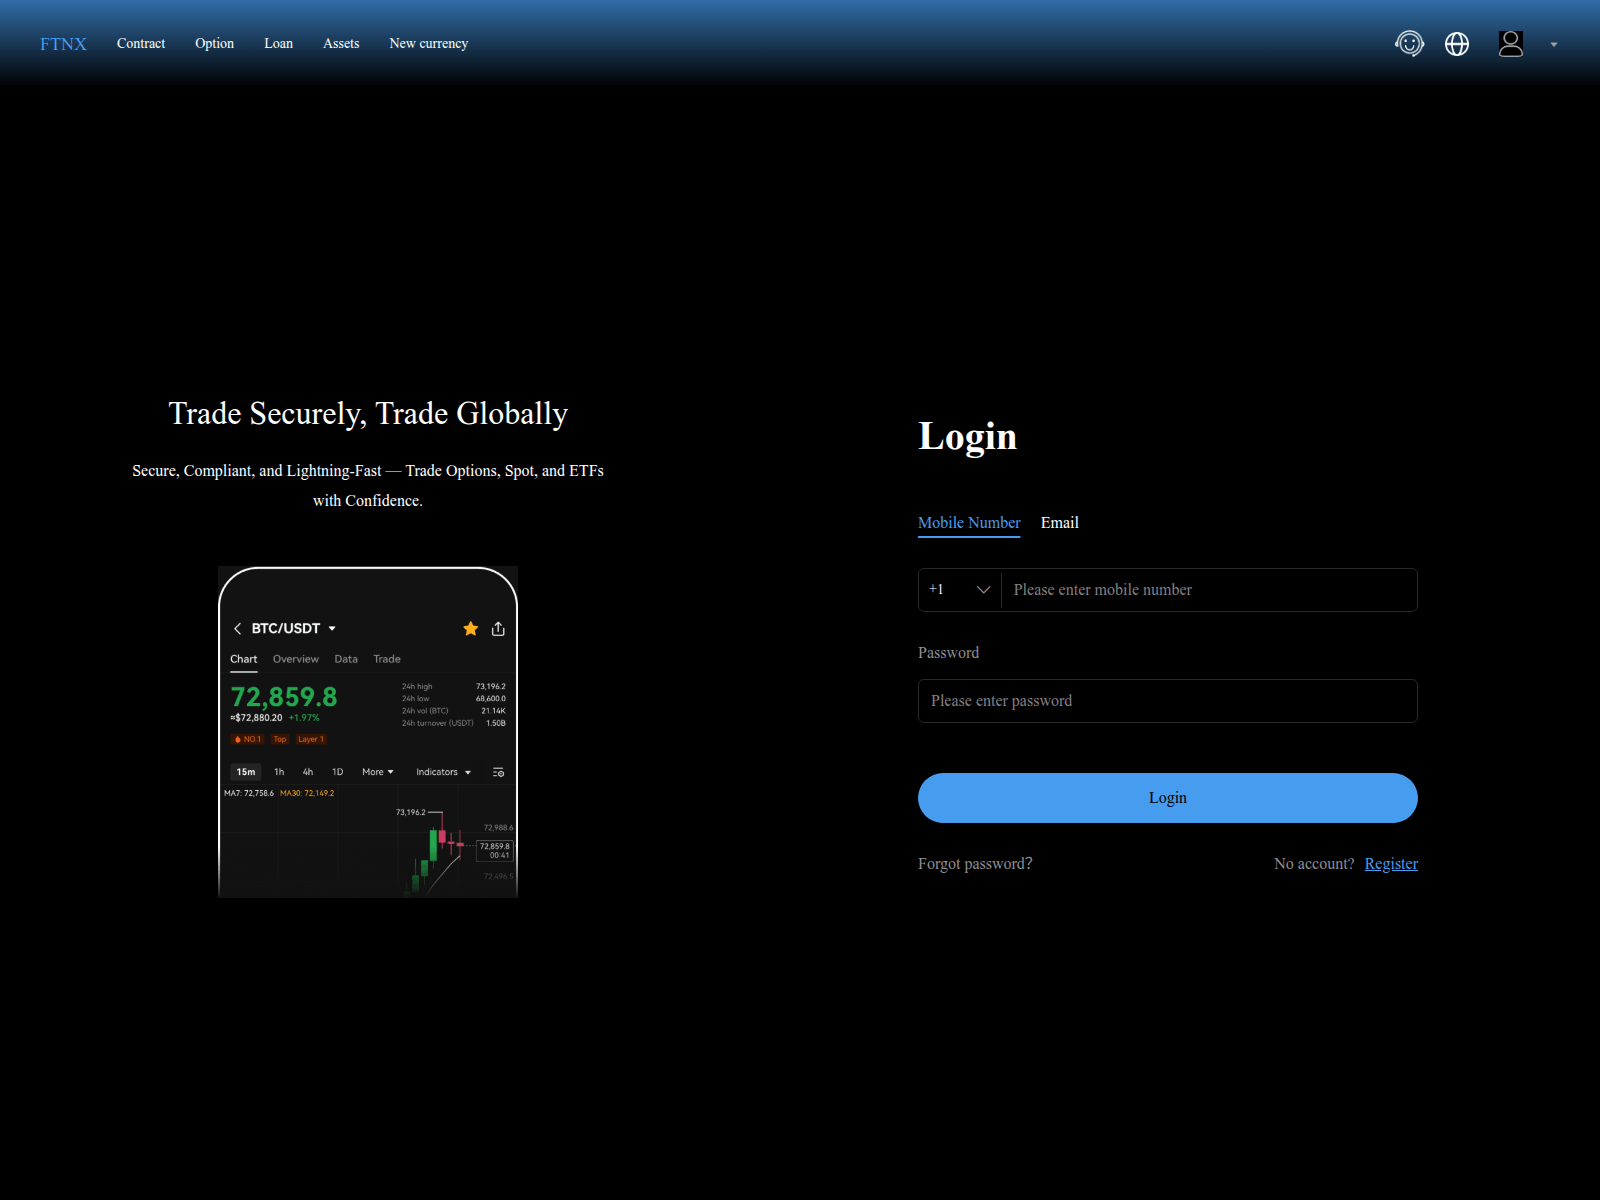Tap the share icon in the phone mockup
Screen dimensions: 1600x1200
tap(498, 628)
